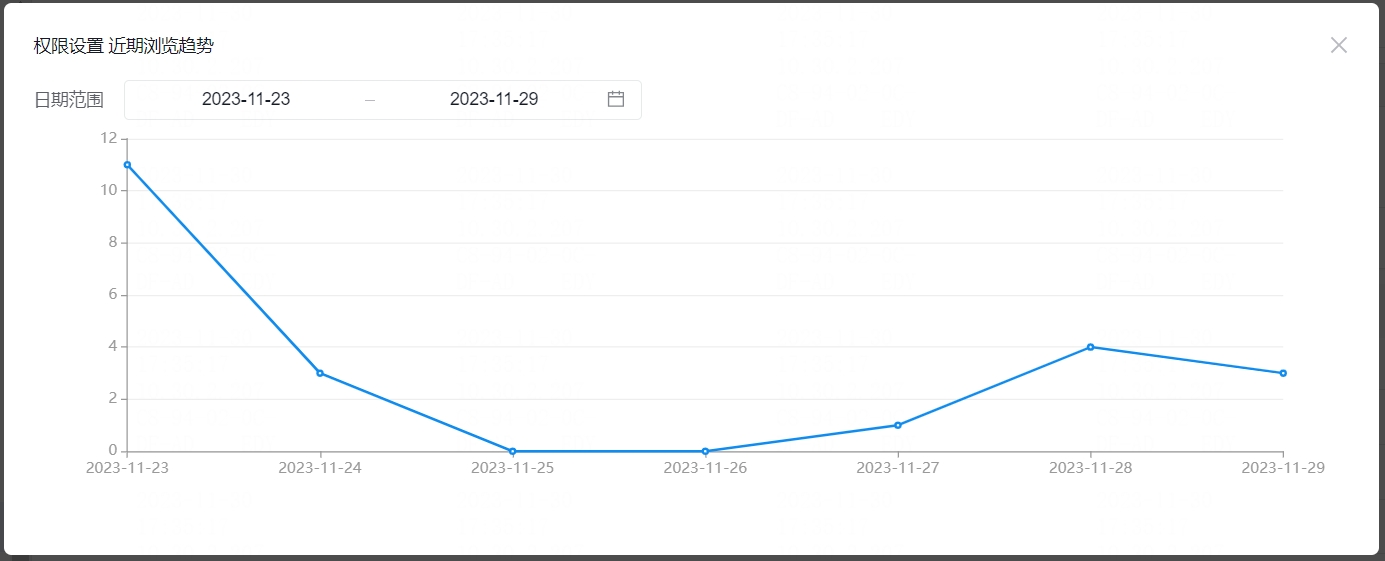The height and width of the screenshot is (561, 1385).
Task: Click the 2023-11-24 x-axis label
Action: (320, 468)
